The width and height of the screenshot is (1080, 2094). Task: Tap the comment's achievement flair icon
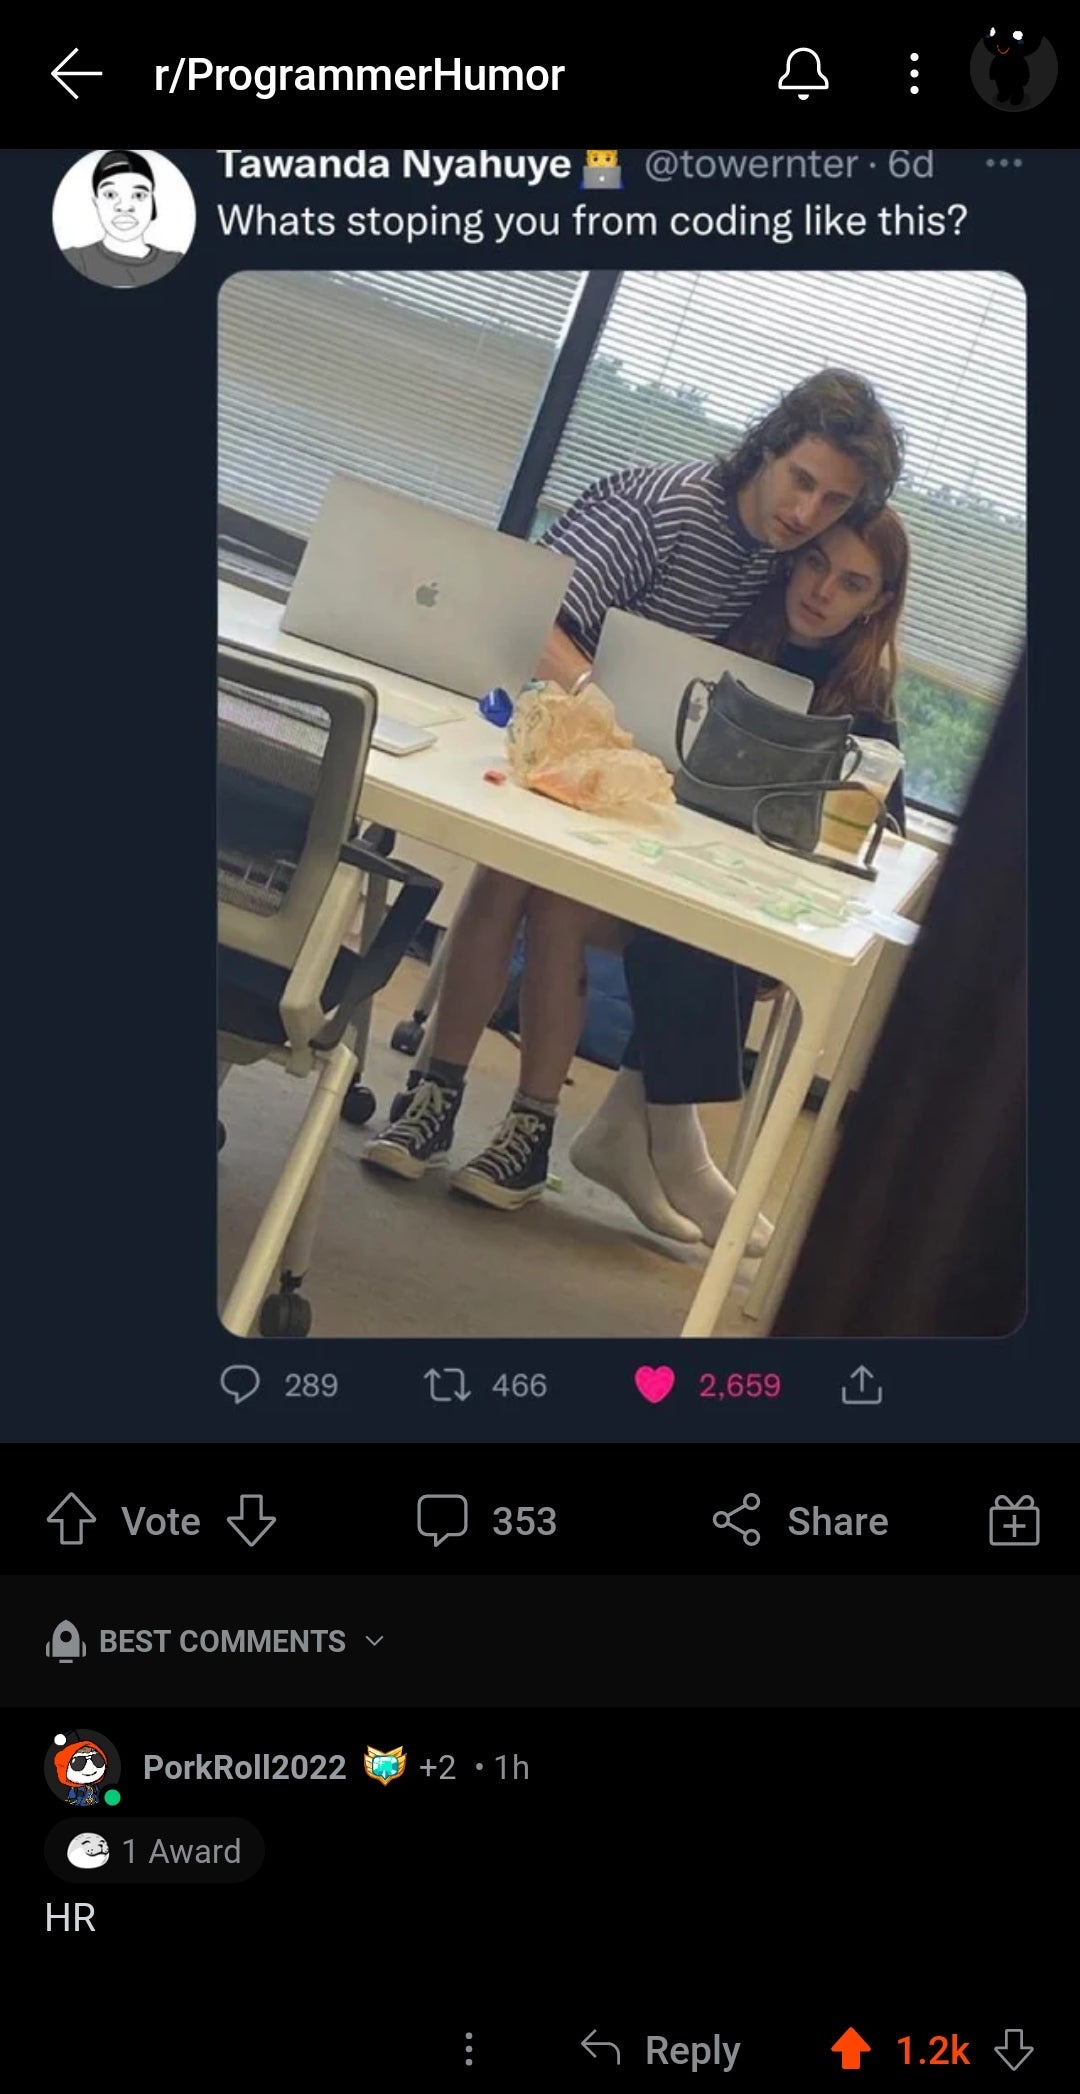385,1766
